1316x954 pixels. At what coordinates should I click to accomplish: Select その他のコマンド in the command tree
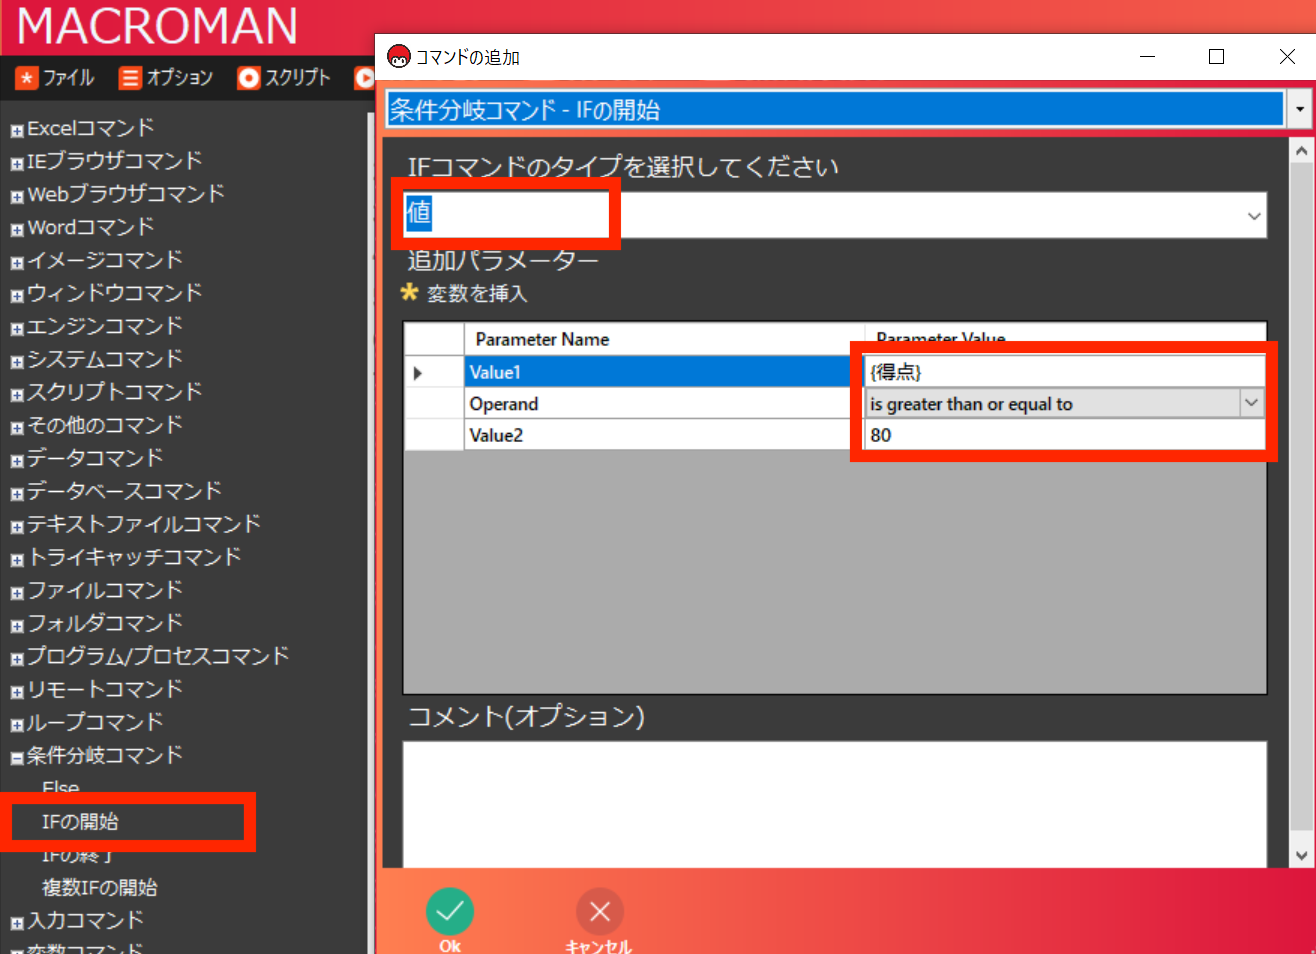coord(105,425)
